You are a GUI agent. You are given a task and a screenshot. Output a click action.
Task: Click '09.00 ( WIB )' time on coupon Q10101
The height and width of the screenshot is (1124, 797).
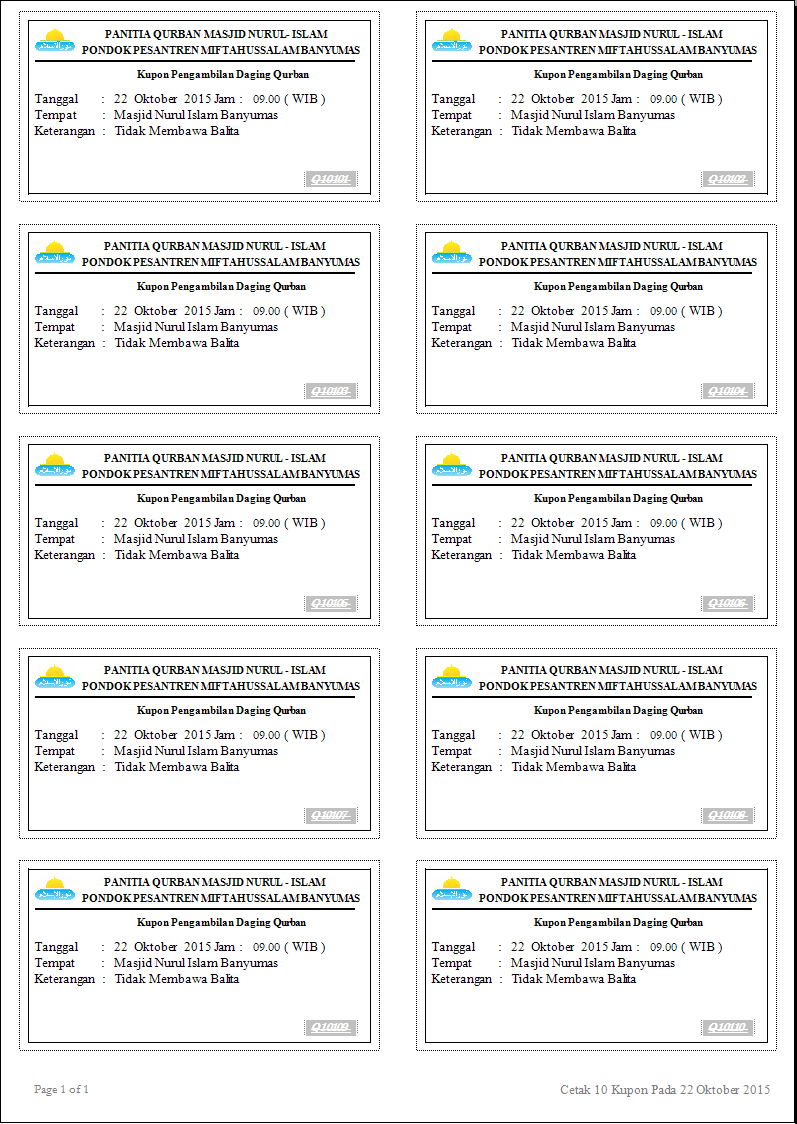click(289, 99)
